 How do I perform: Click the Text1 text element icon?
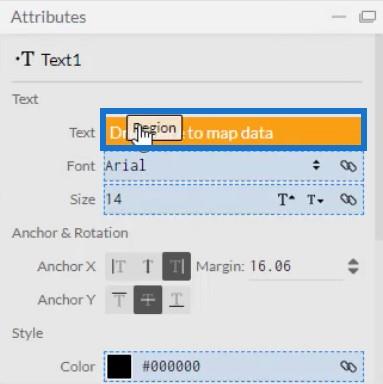coord(25,59)
